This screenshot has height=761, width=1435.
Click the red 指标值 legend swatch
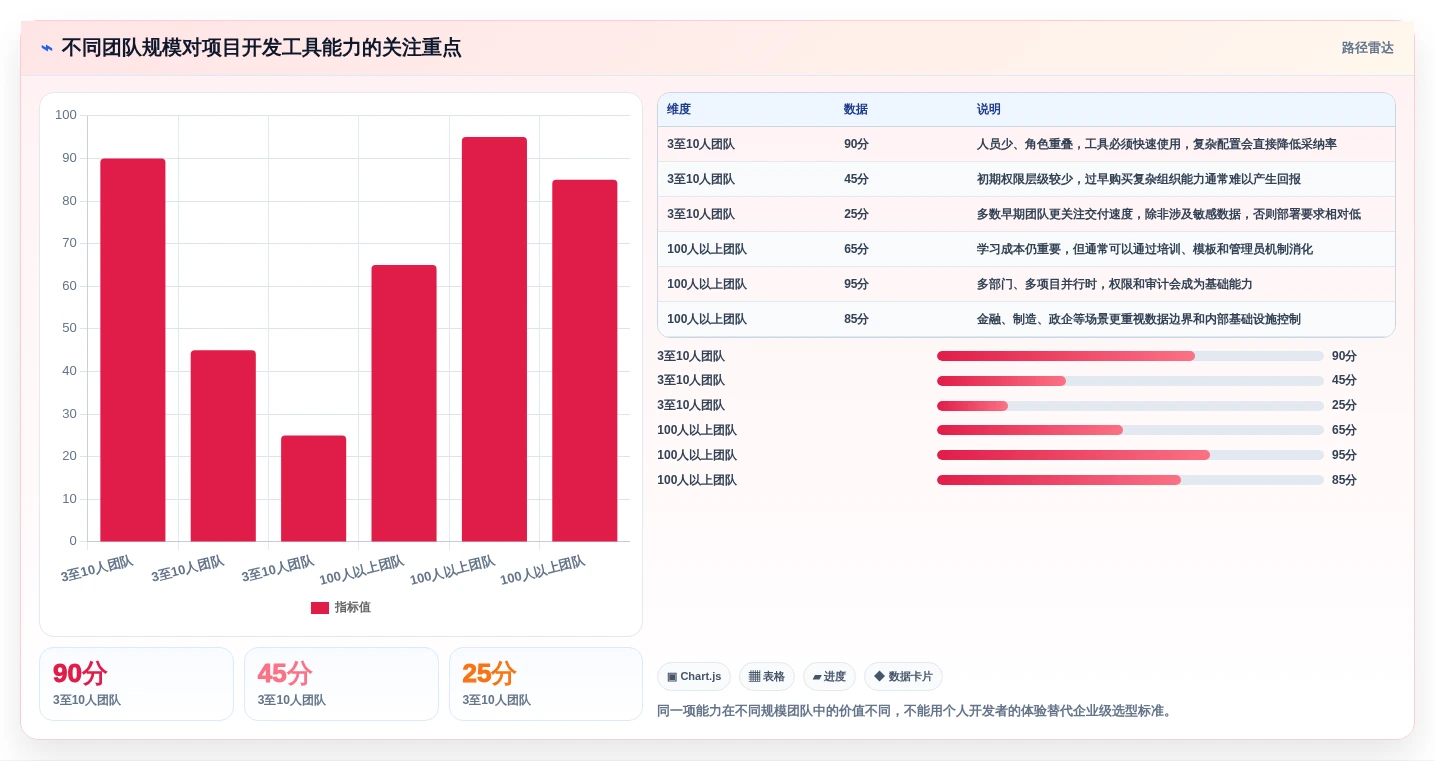pos(320,608)
